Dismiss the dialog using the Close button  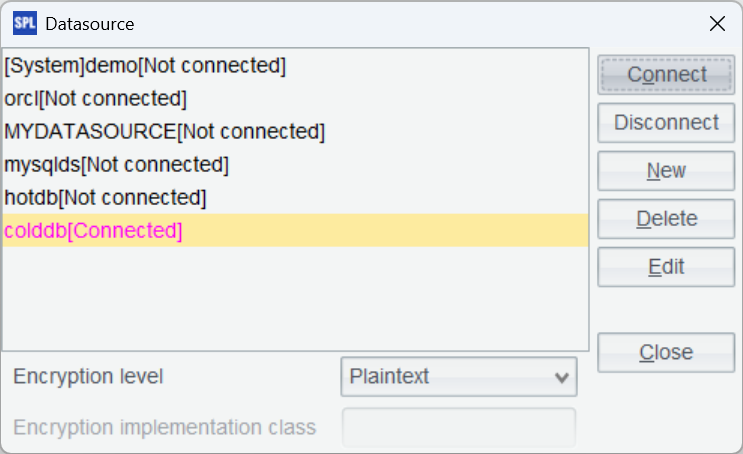tap(666, 352)
